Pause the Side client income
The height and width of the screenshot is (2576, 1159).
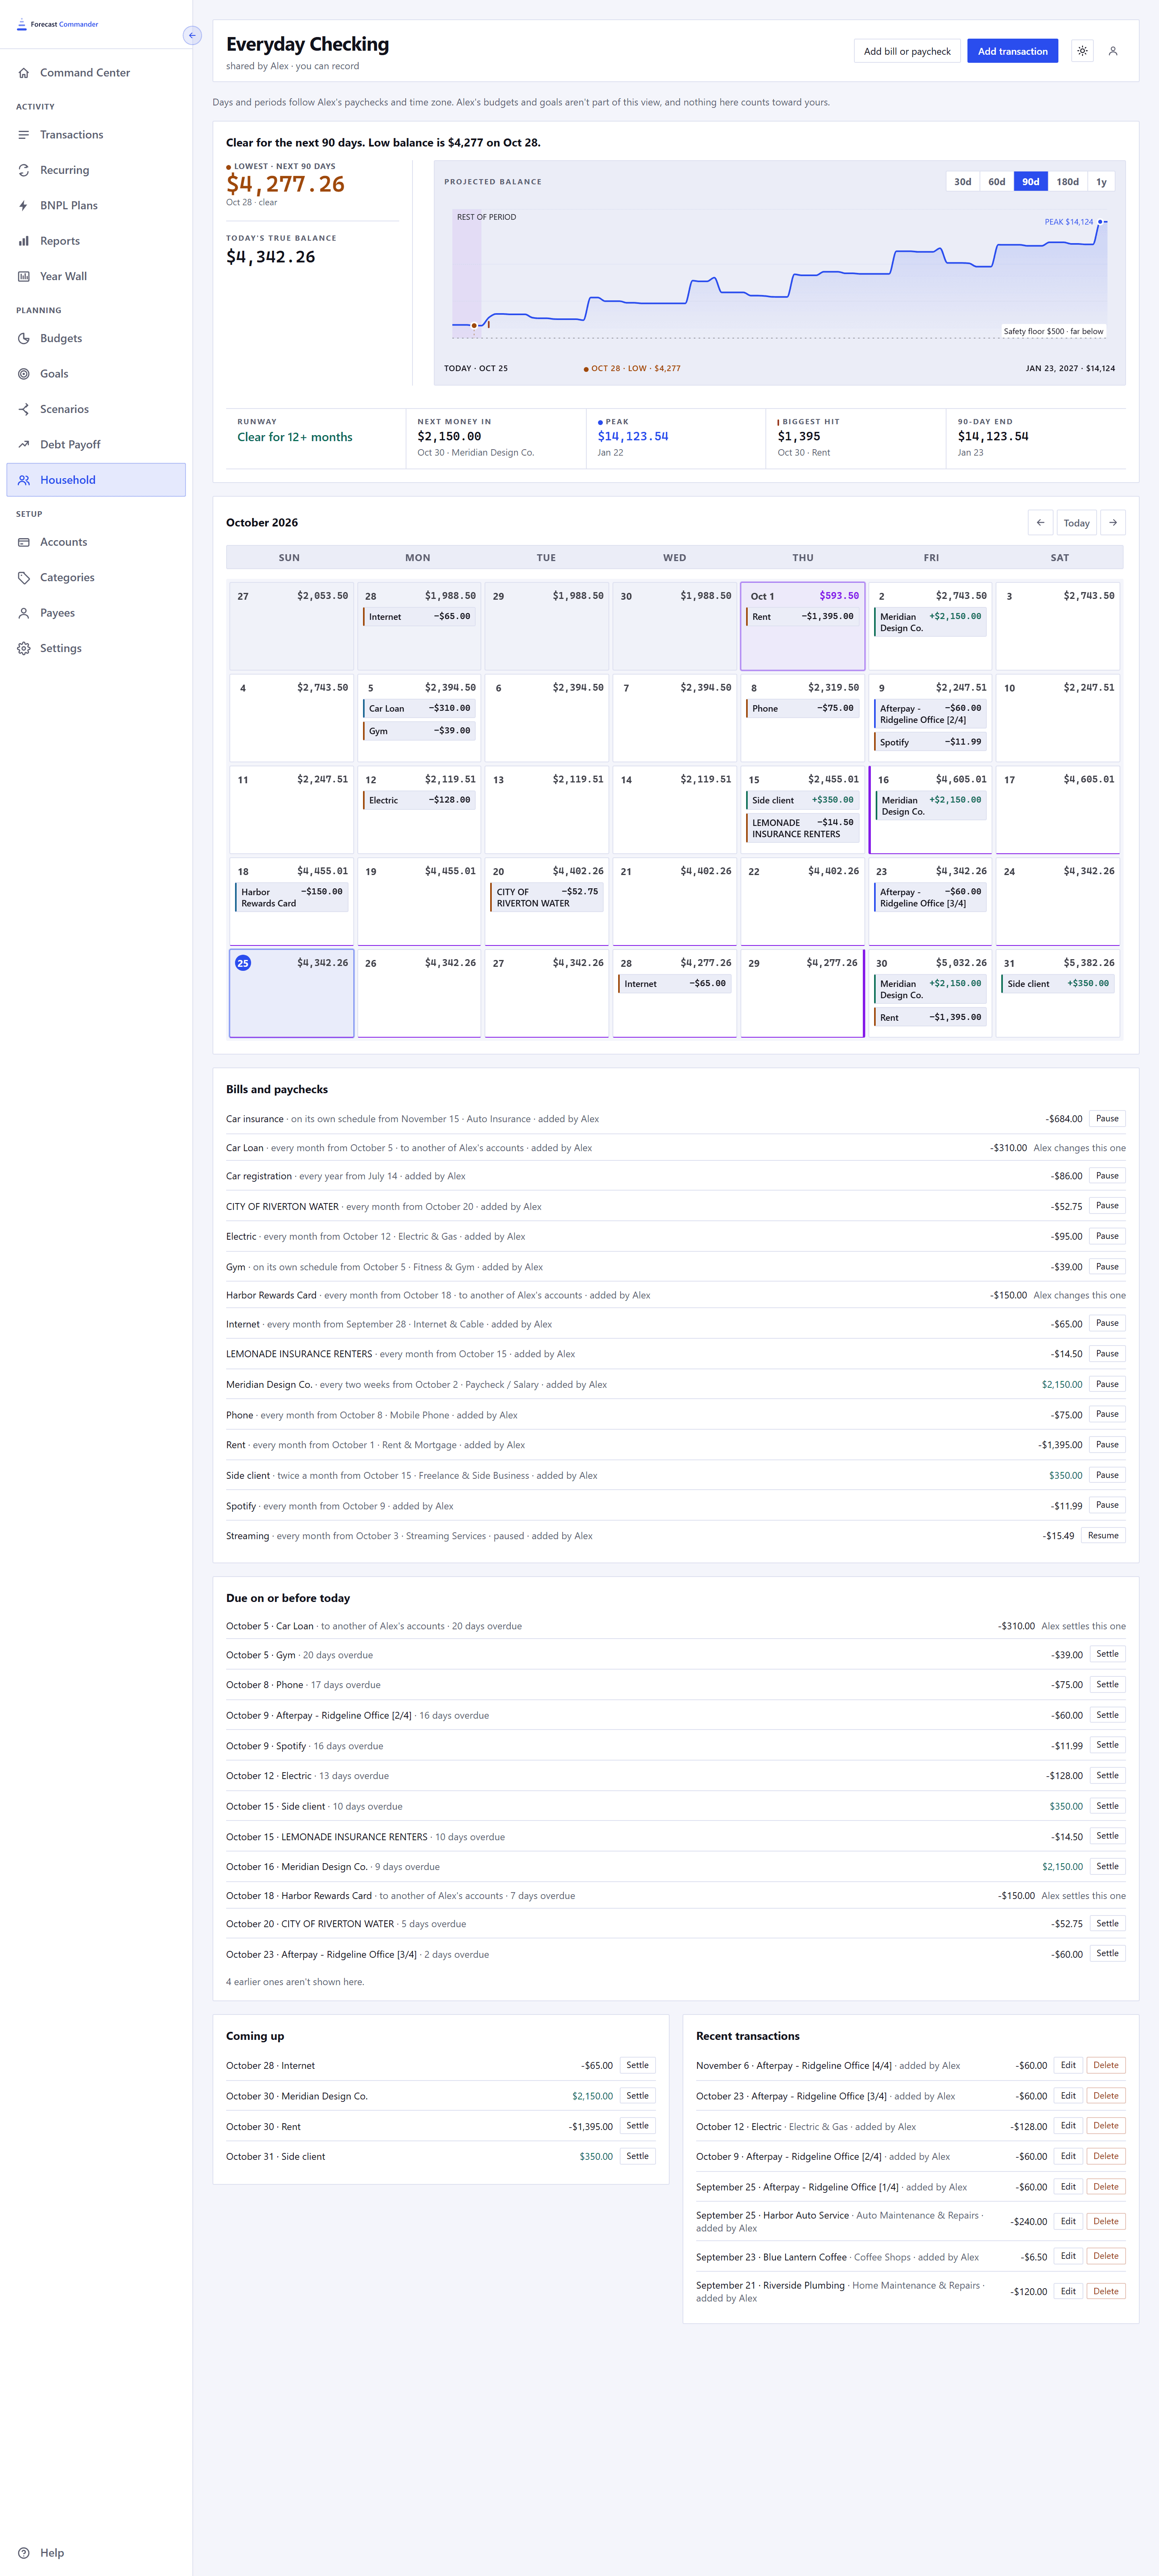point(1107,1475)
